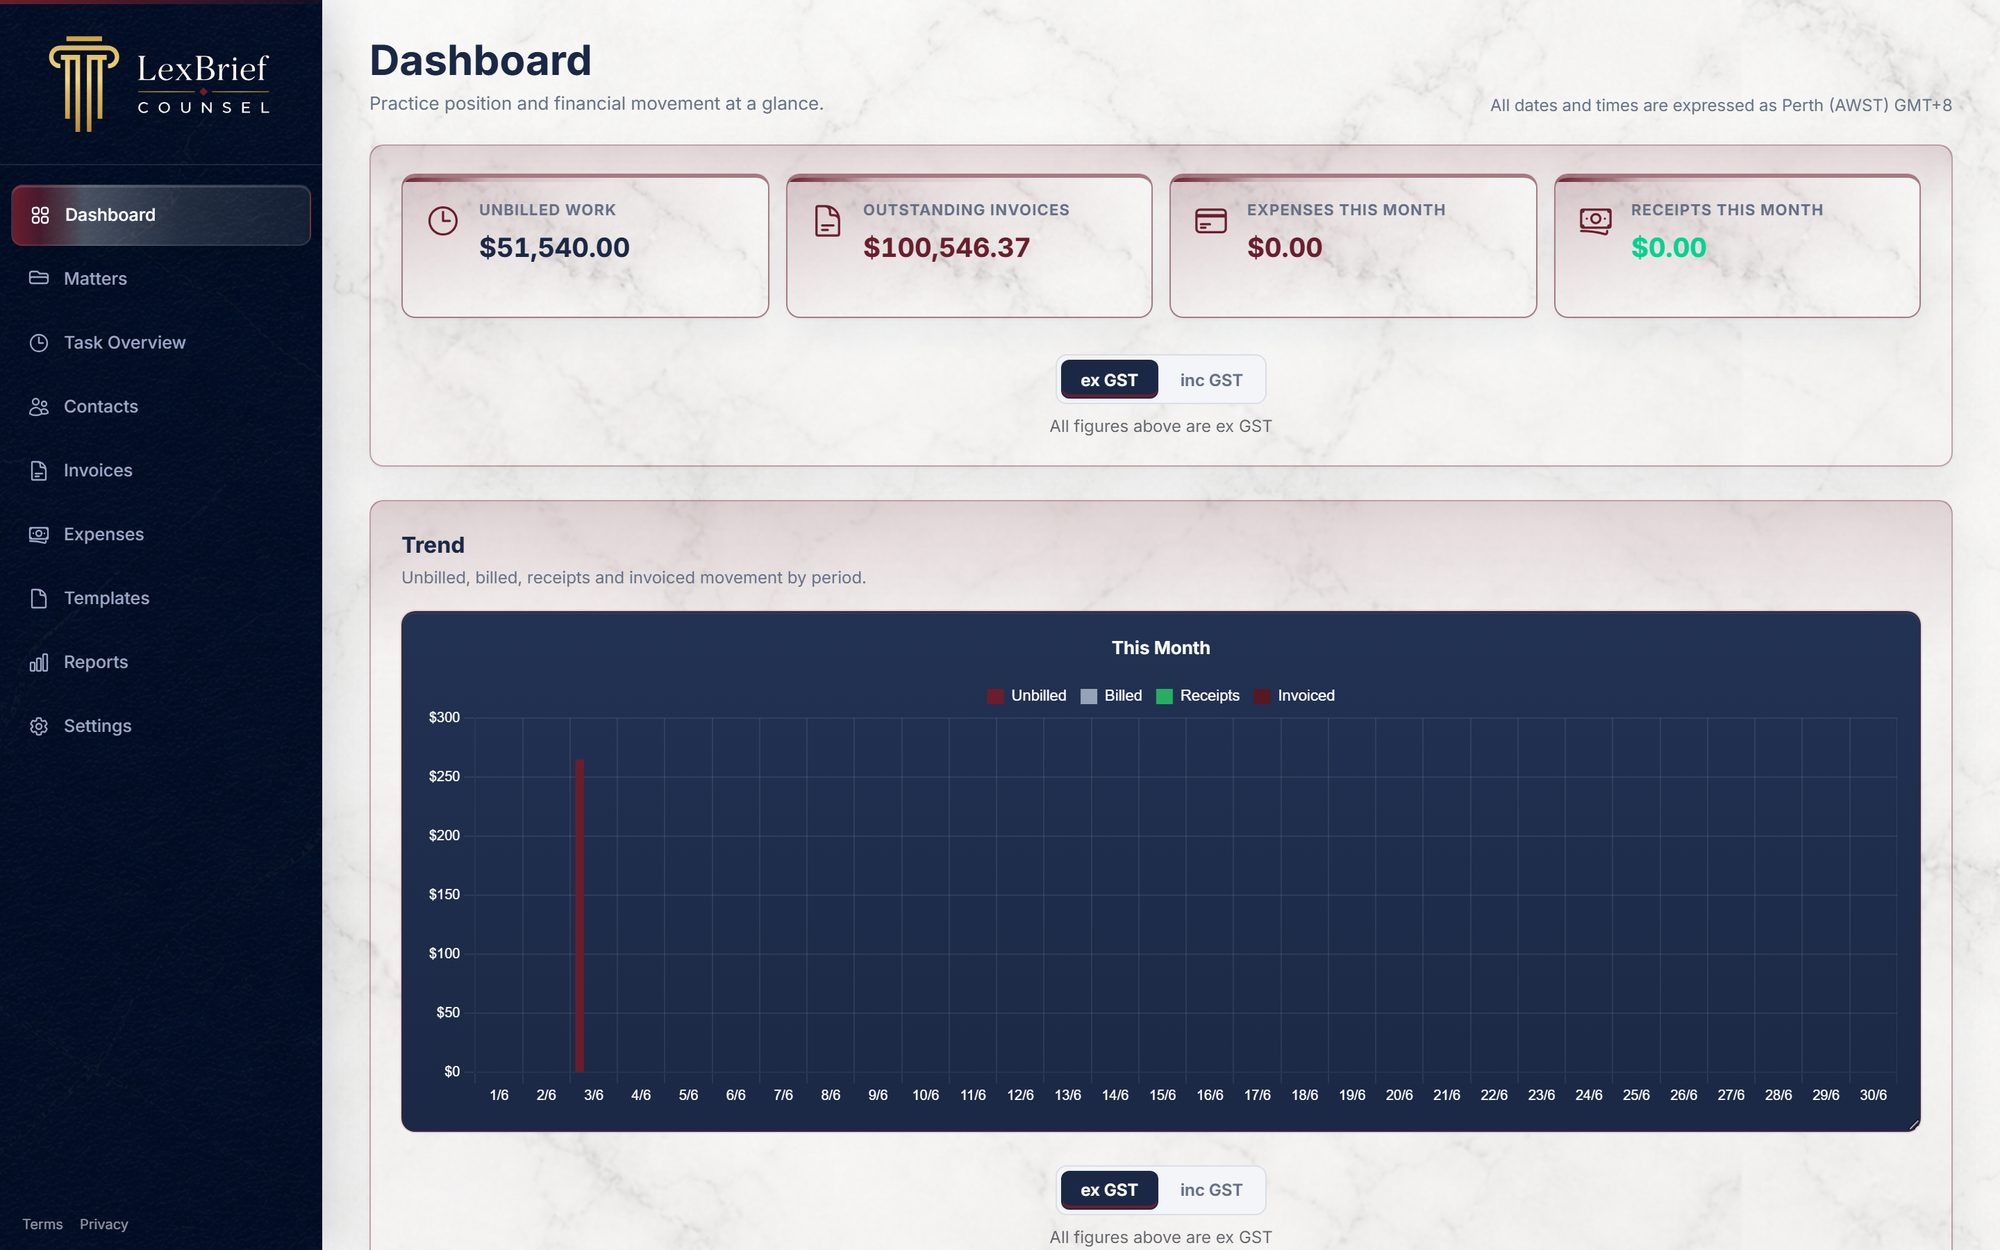Click the Expenses This Month $0.00 value
Screen dimensions: 2000x1250
click(x=1284, y=248)
